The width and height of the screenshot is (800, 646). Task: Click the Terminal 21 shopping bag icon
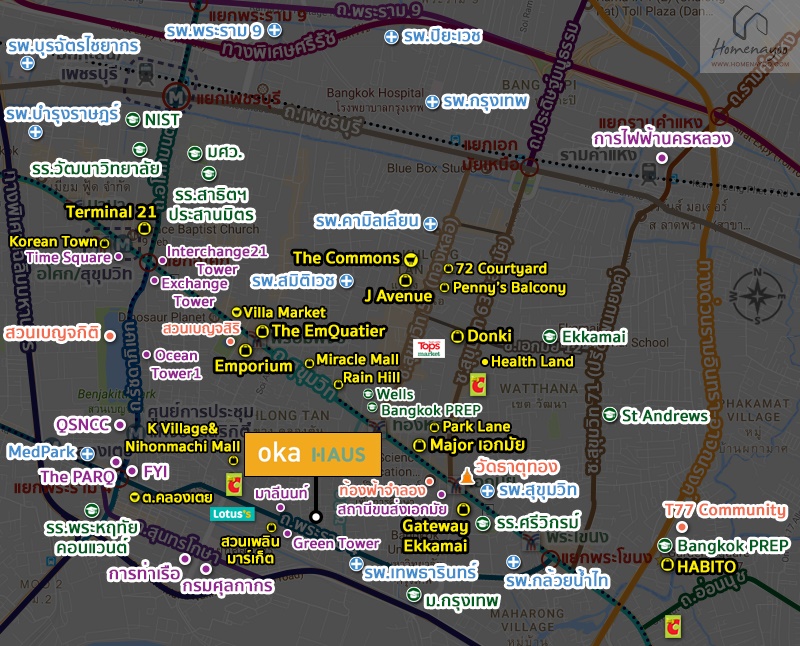click(x=144, y=228)
